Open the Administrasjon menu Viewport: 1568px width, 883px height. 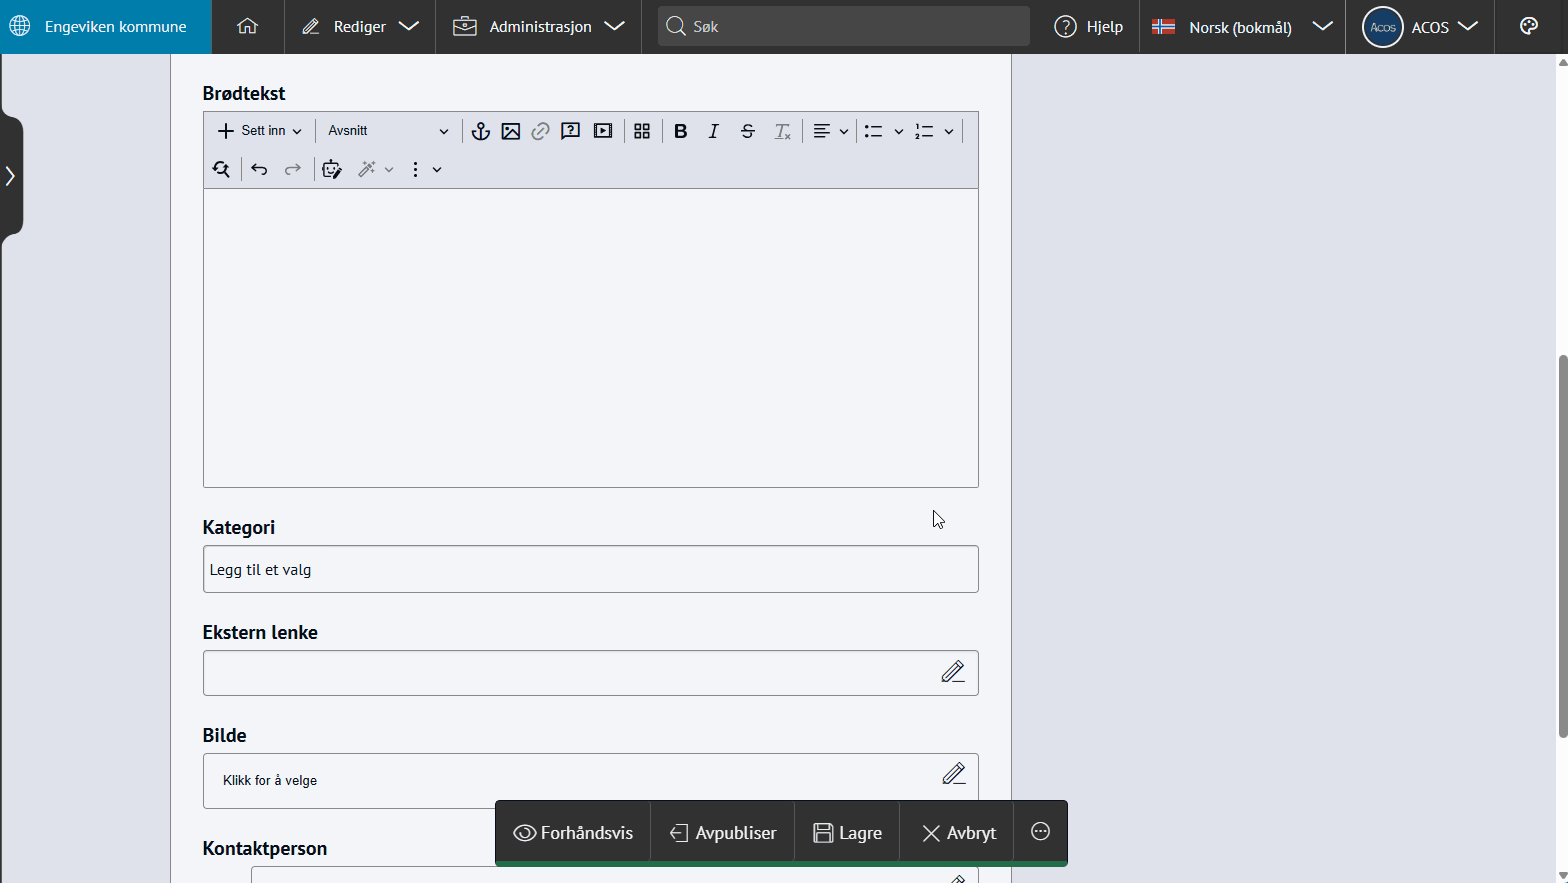tap(539, 27)
